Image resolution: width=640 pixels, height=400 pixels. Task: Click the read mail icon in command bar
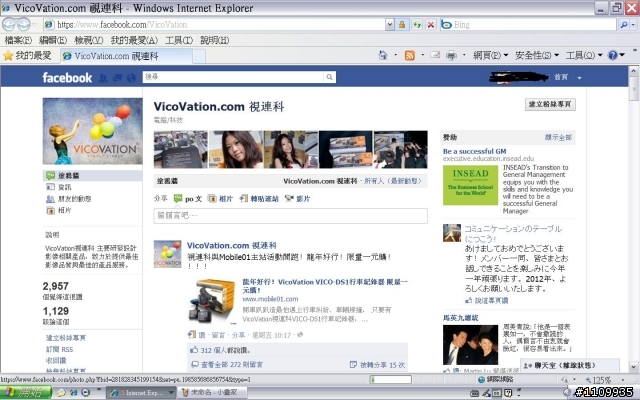click(x=435, y=55)
